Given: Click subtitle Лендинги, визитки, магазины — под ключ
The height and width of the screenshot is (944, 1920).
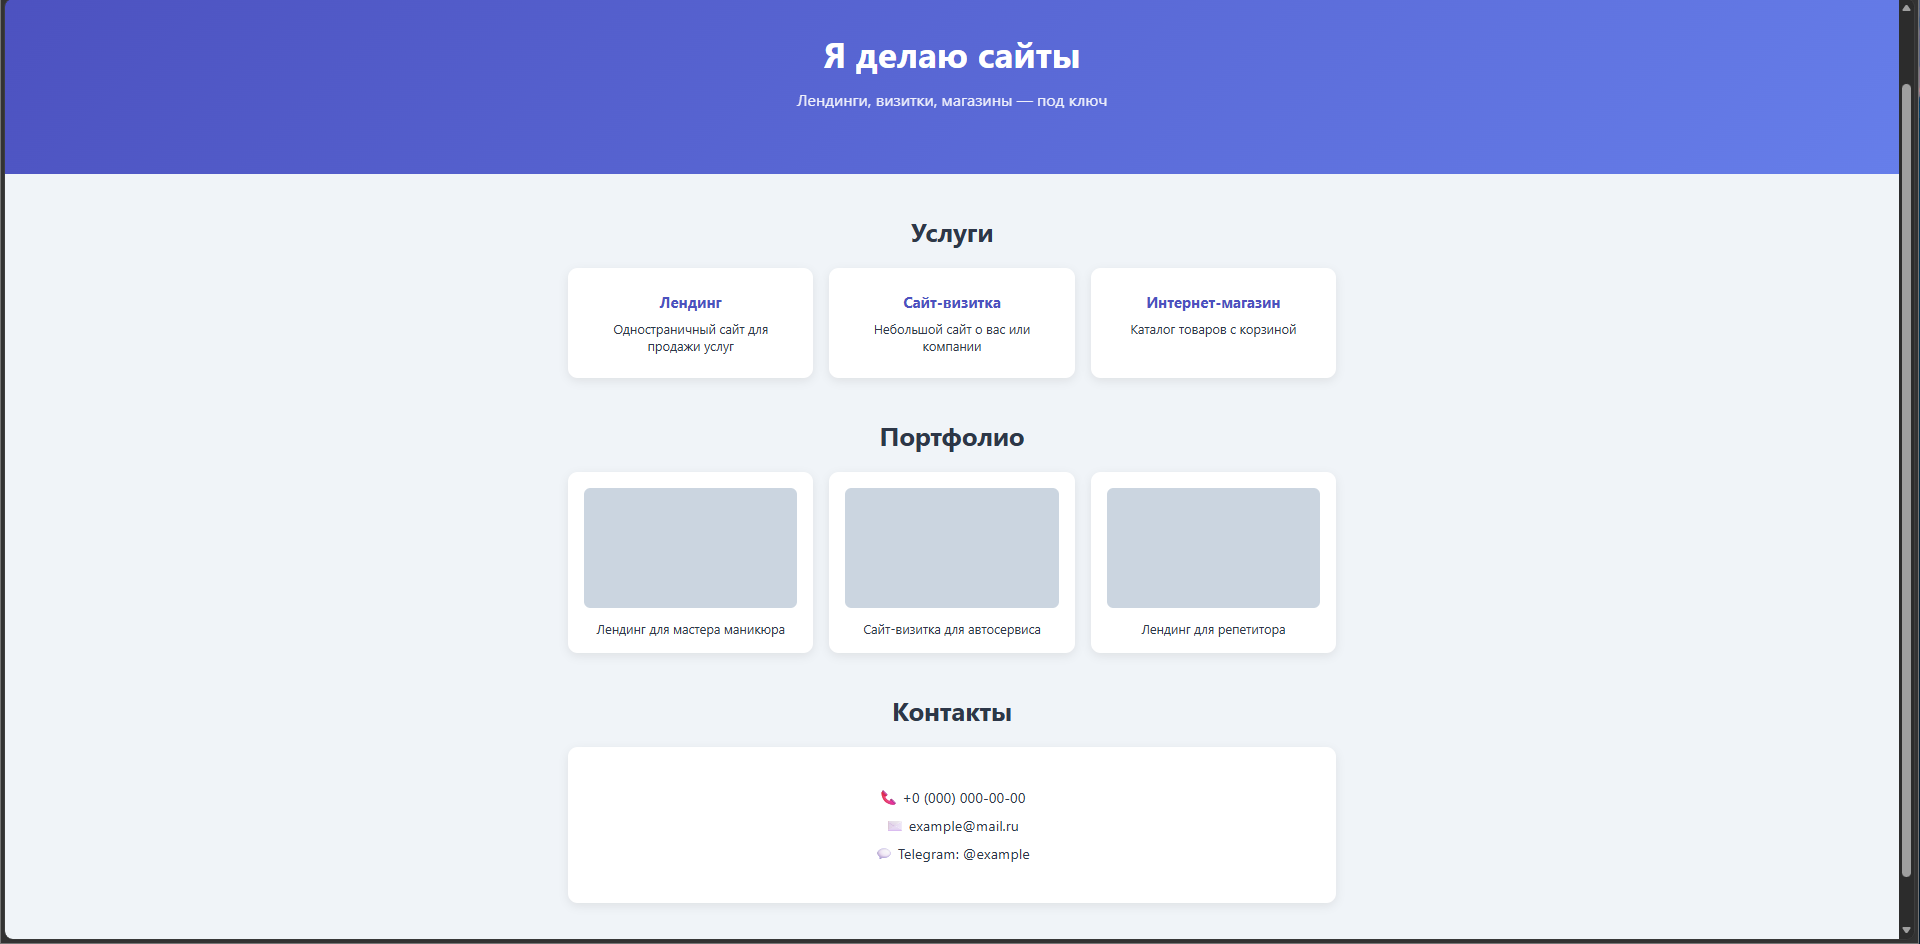Looking at the screenshot, I should pyautogui.click(x=952, y=101).
